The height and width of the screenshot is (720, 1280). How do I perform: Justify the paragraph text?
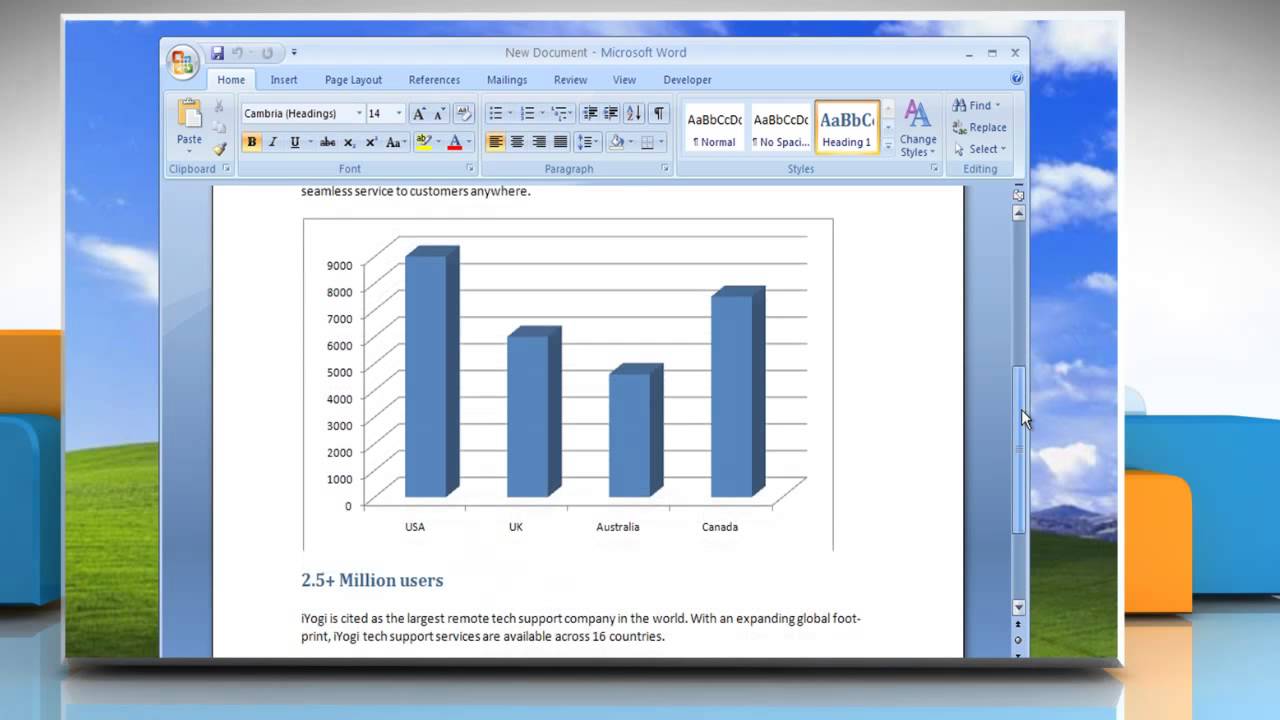click(560, 143)
